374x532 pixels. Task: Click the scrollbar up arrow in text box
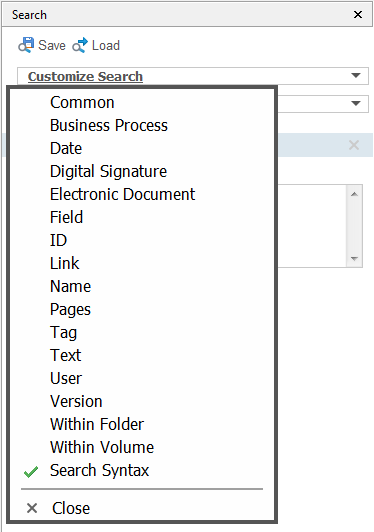(x=355, y=194)
